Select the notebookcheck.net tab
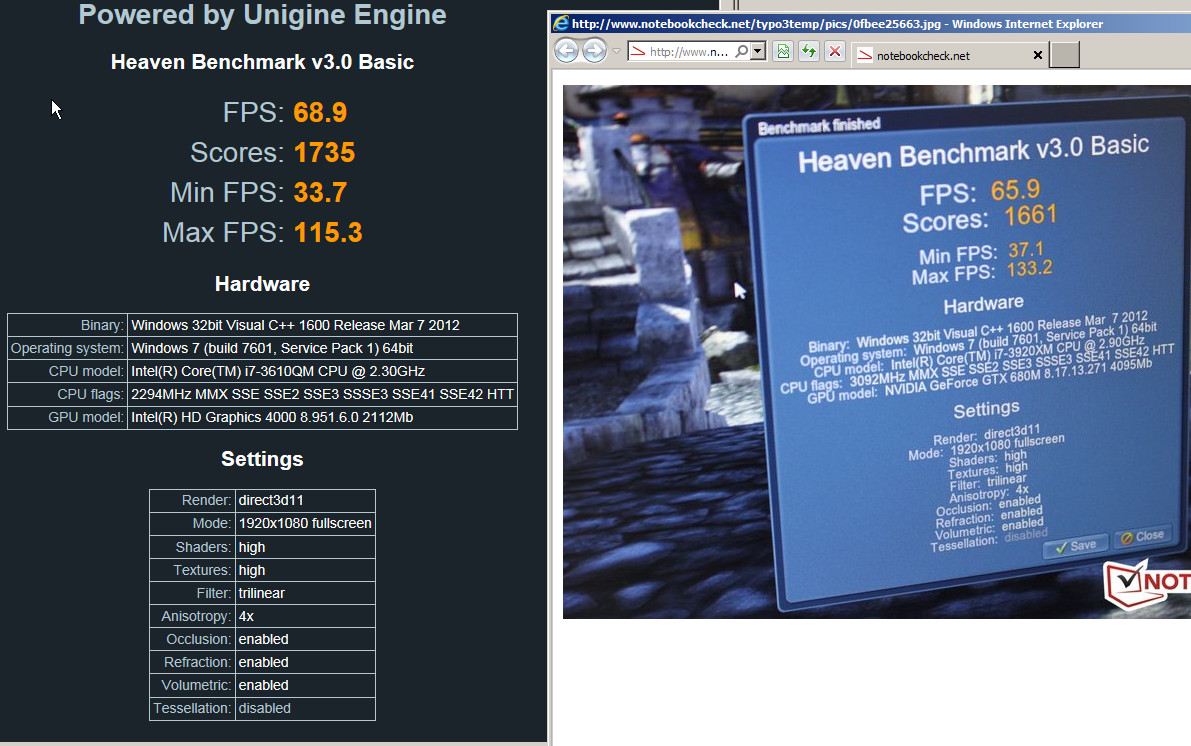1191x746 pixels. (x=949, y=55)
